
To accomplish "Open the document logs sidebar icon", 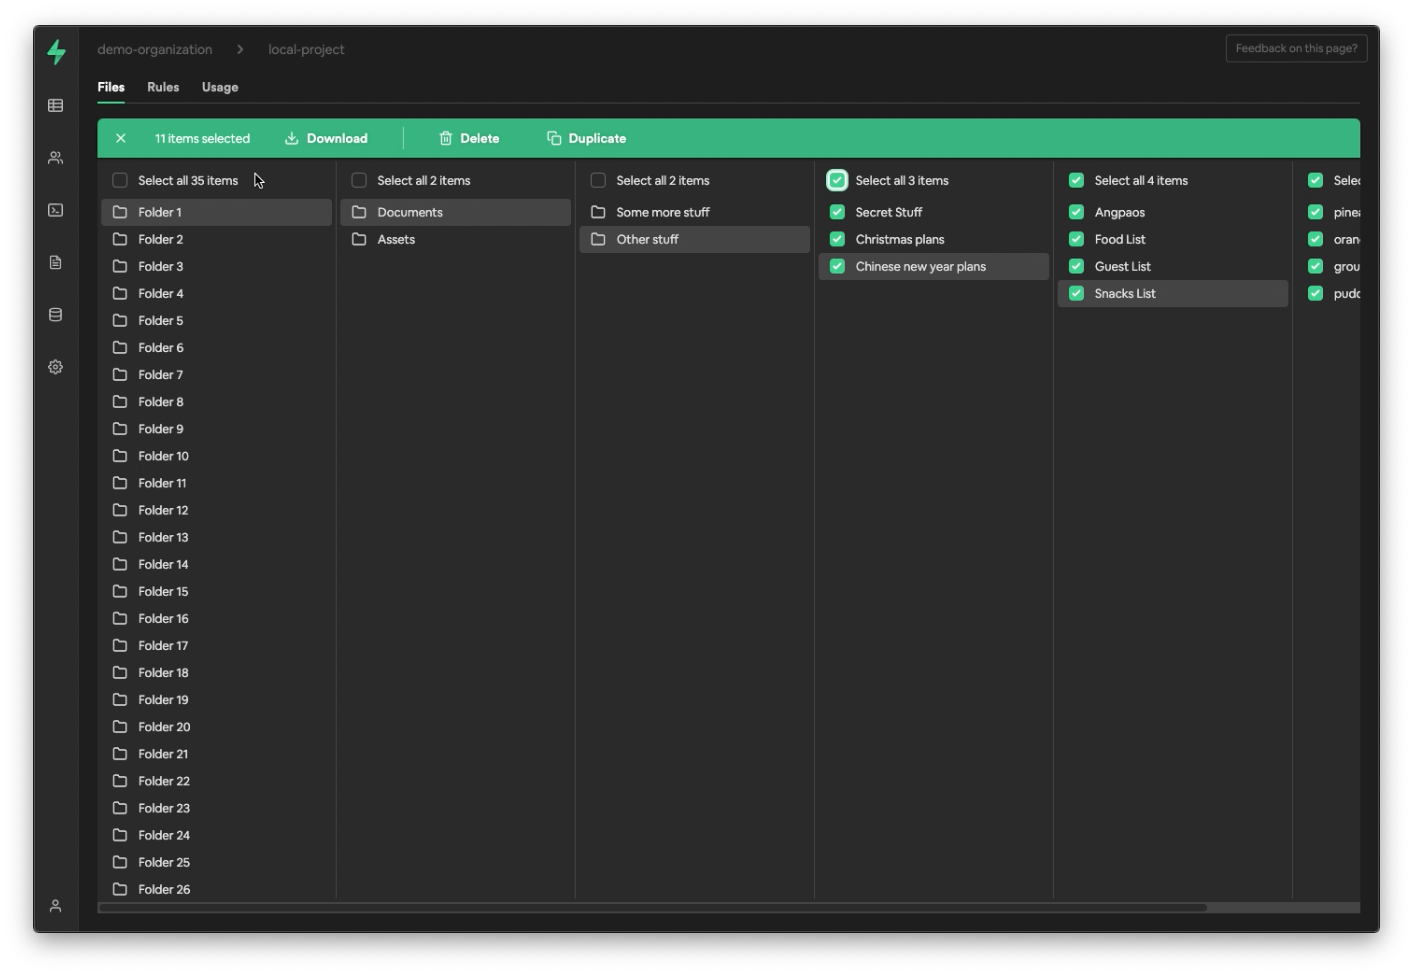I will [x=55, y=262].
